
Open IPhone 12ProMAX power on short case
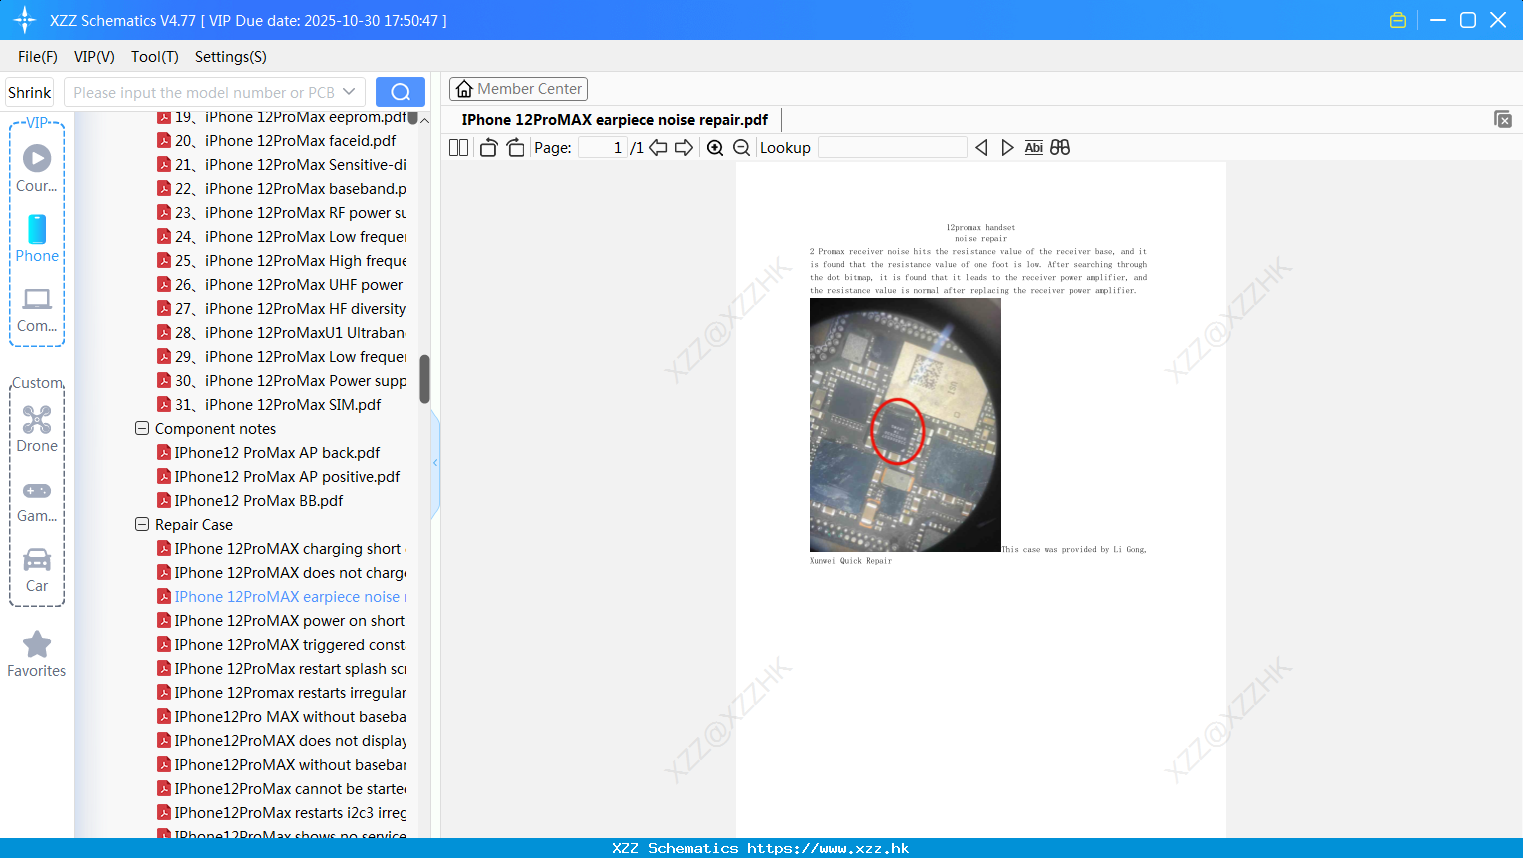(282, 620)
